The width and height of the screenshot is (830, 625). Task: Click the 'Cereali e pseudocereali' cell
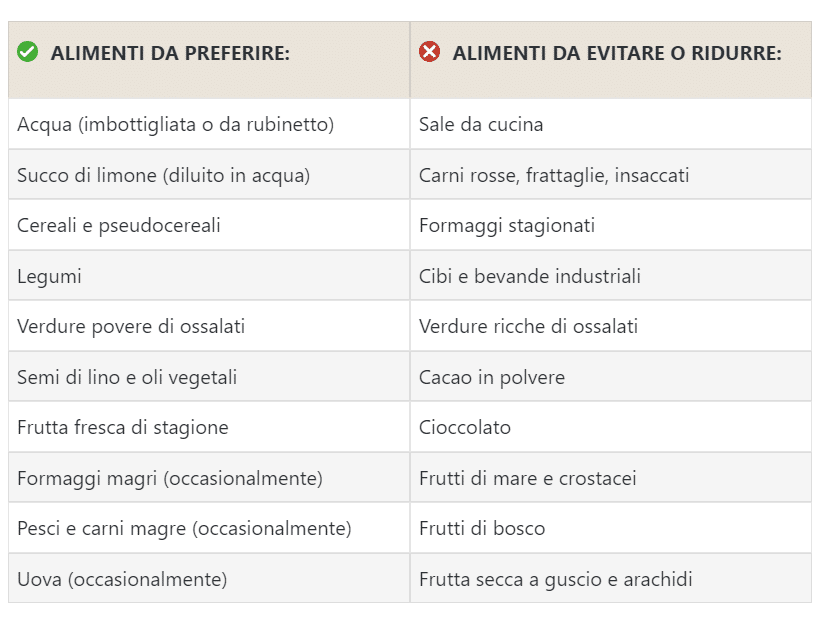tap(209, 225)
